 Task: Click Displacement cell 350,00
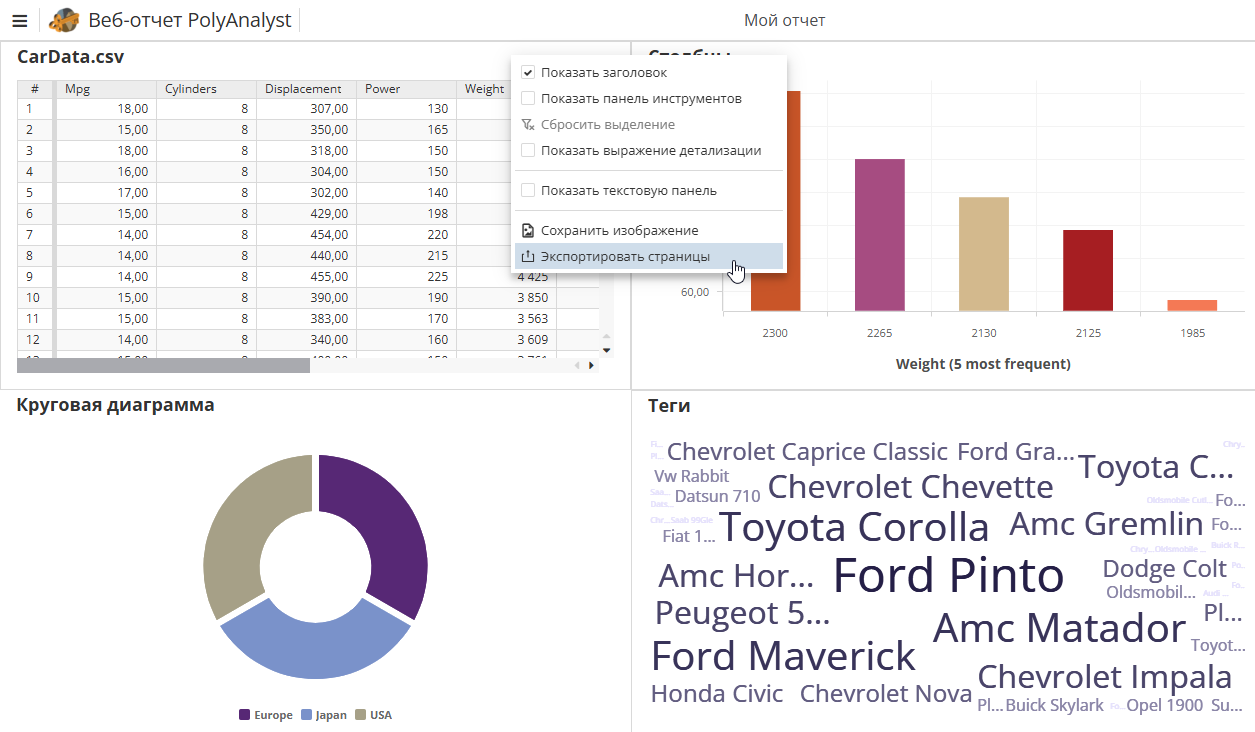pyautogui.click(x=306, y=130)
